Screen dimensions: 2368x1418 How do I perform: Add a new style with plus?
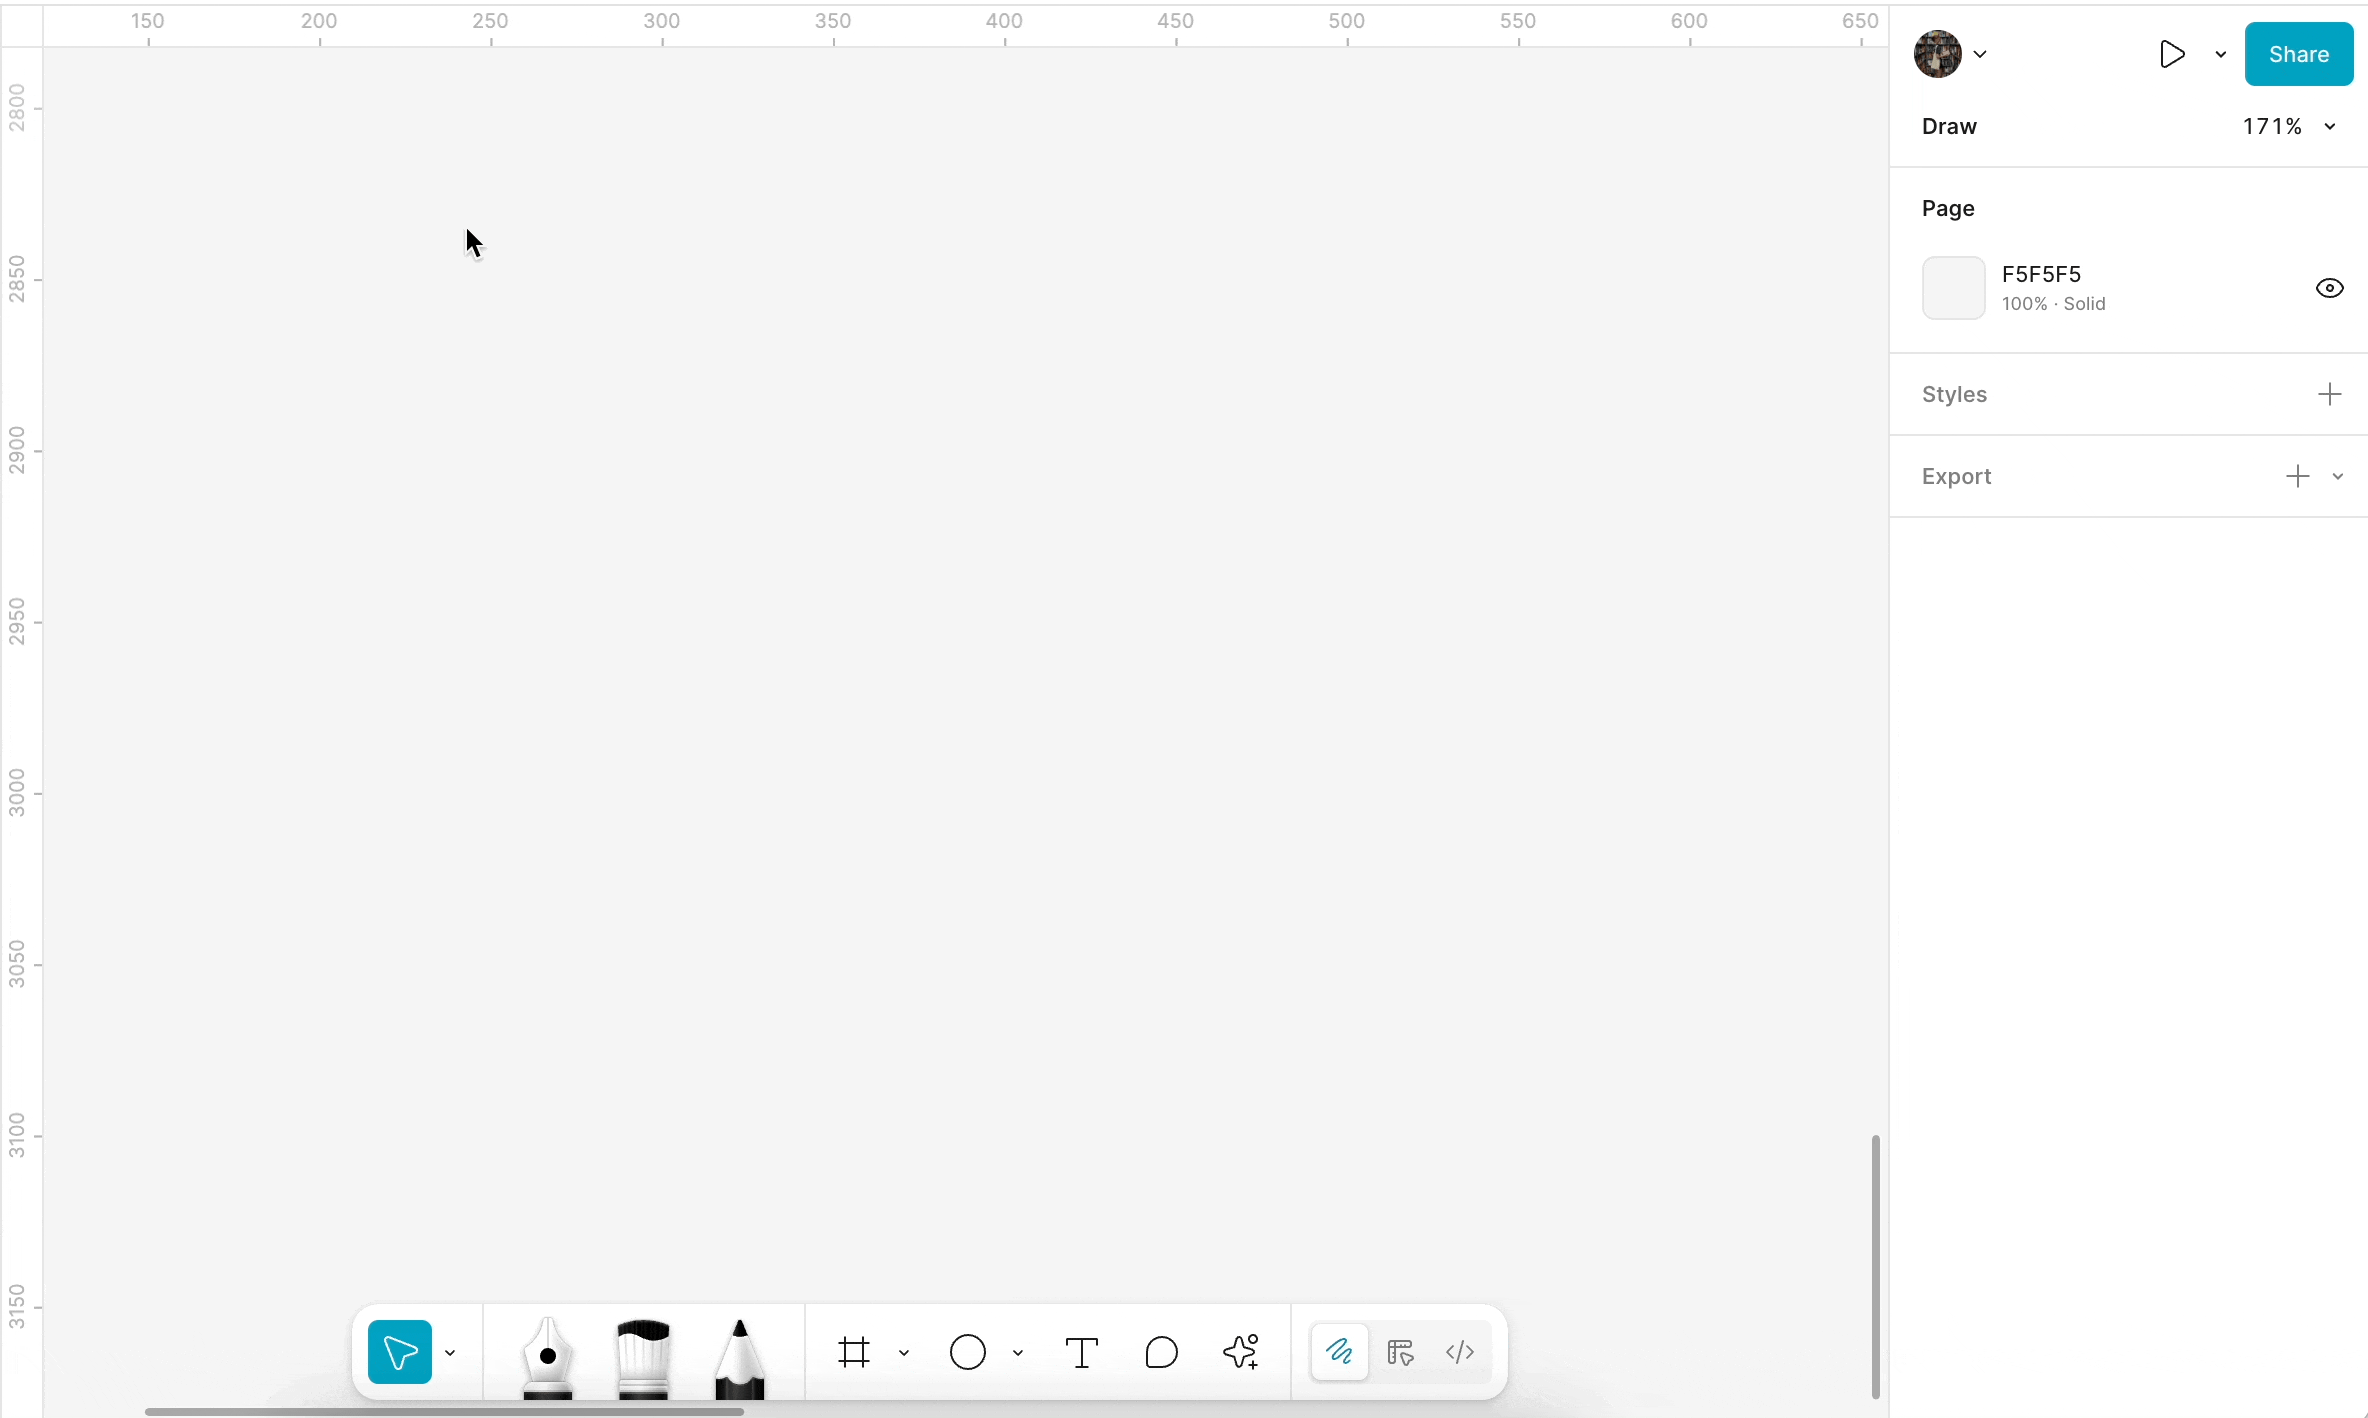coord(2329,394)
